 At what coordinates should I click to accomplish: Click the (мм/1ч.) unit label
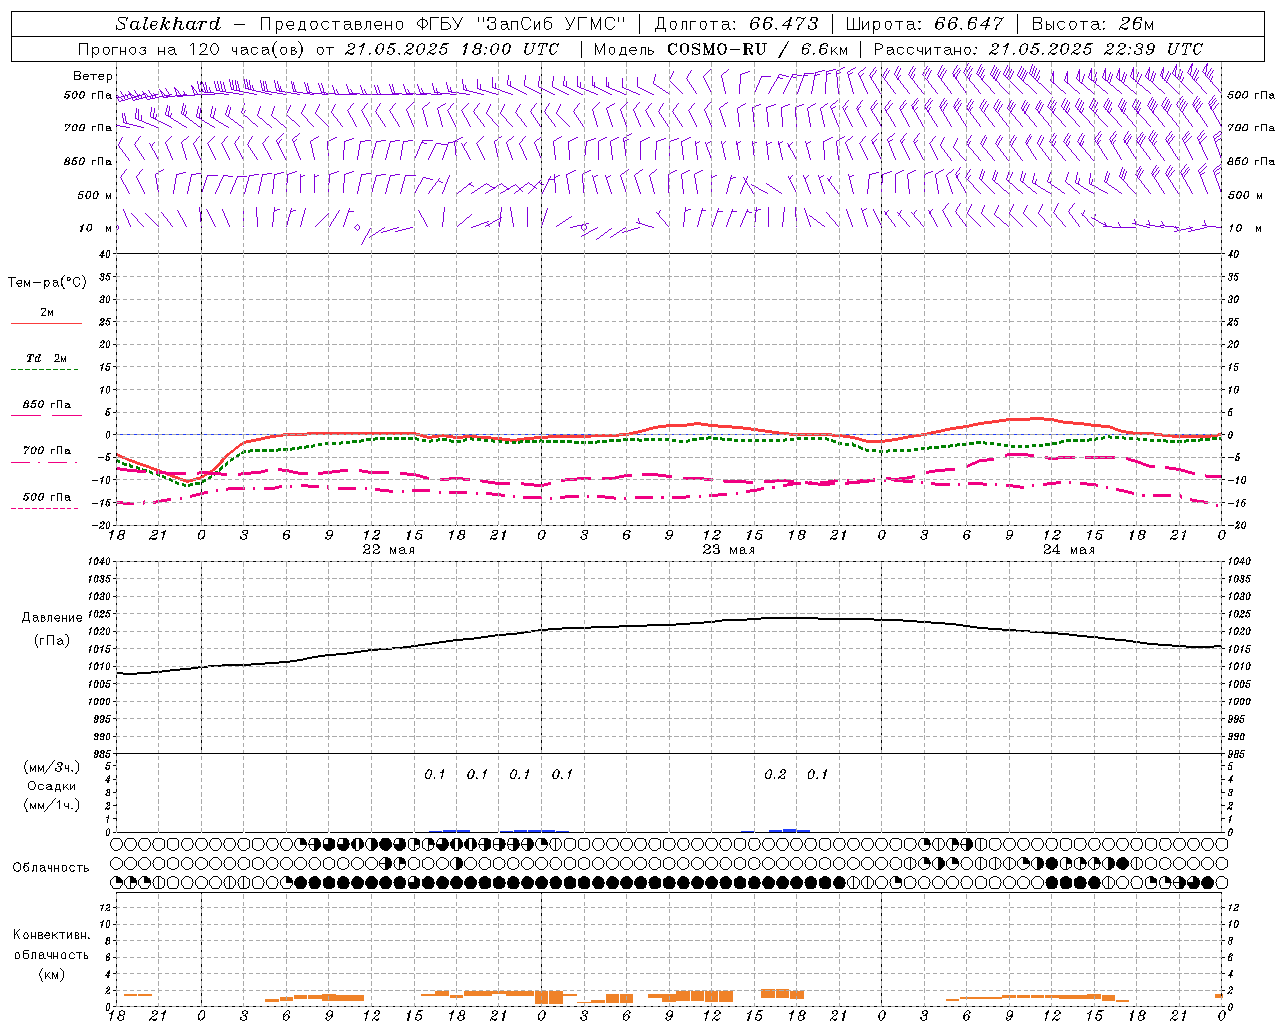click(x=52, y=805)
